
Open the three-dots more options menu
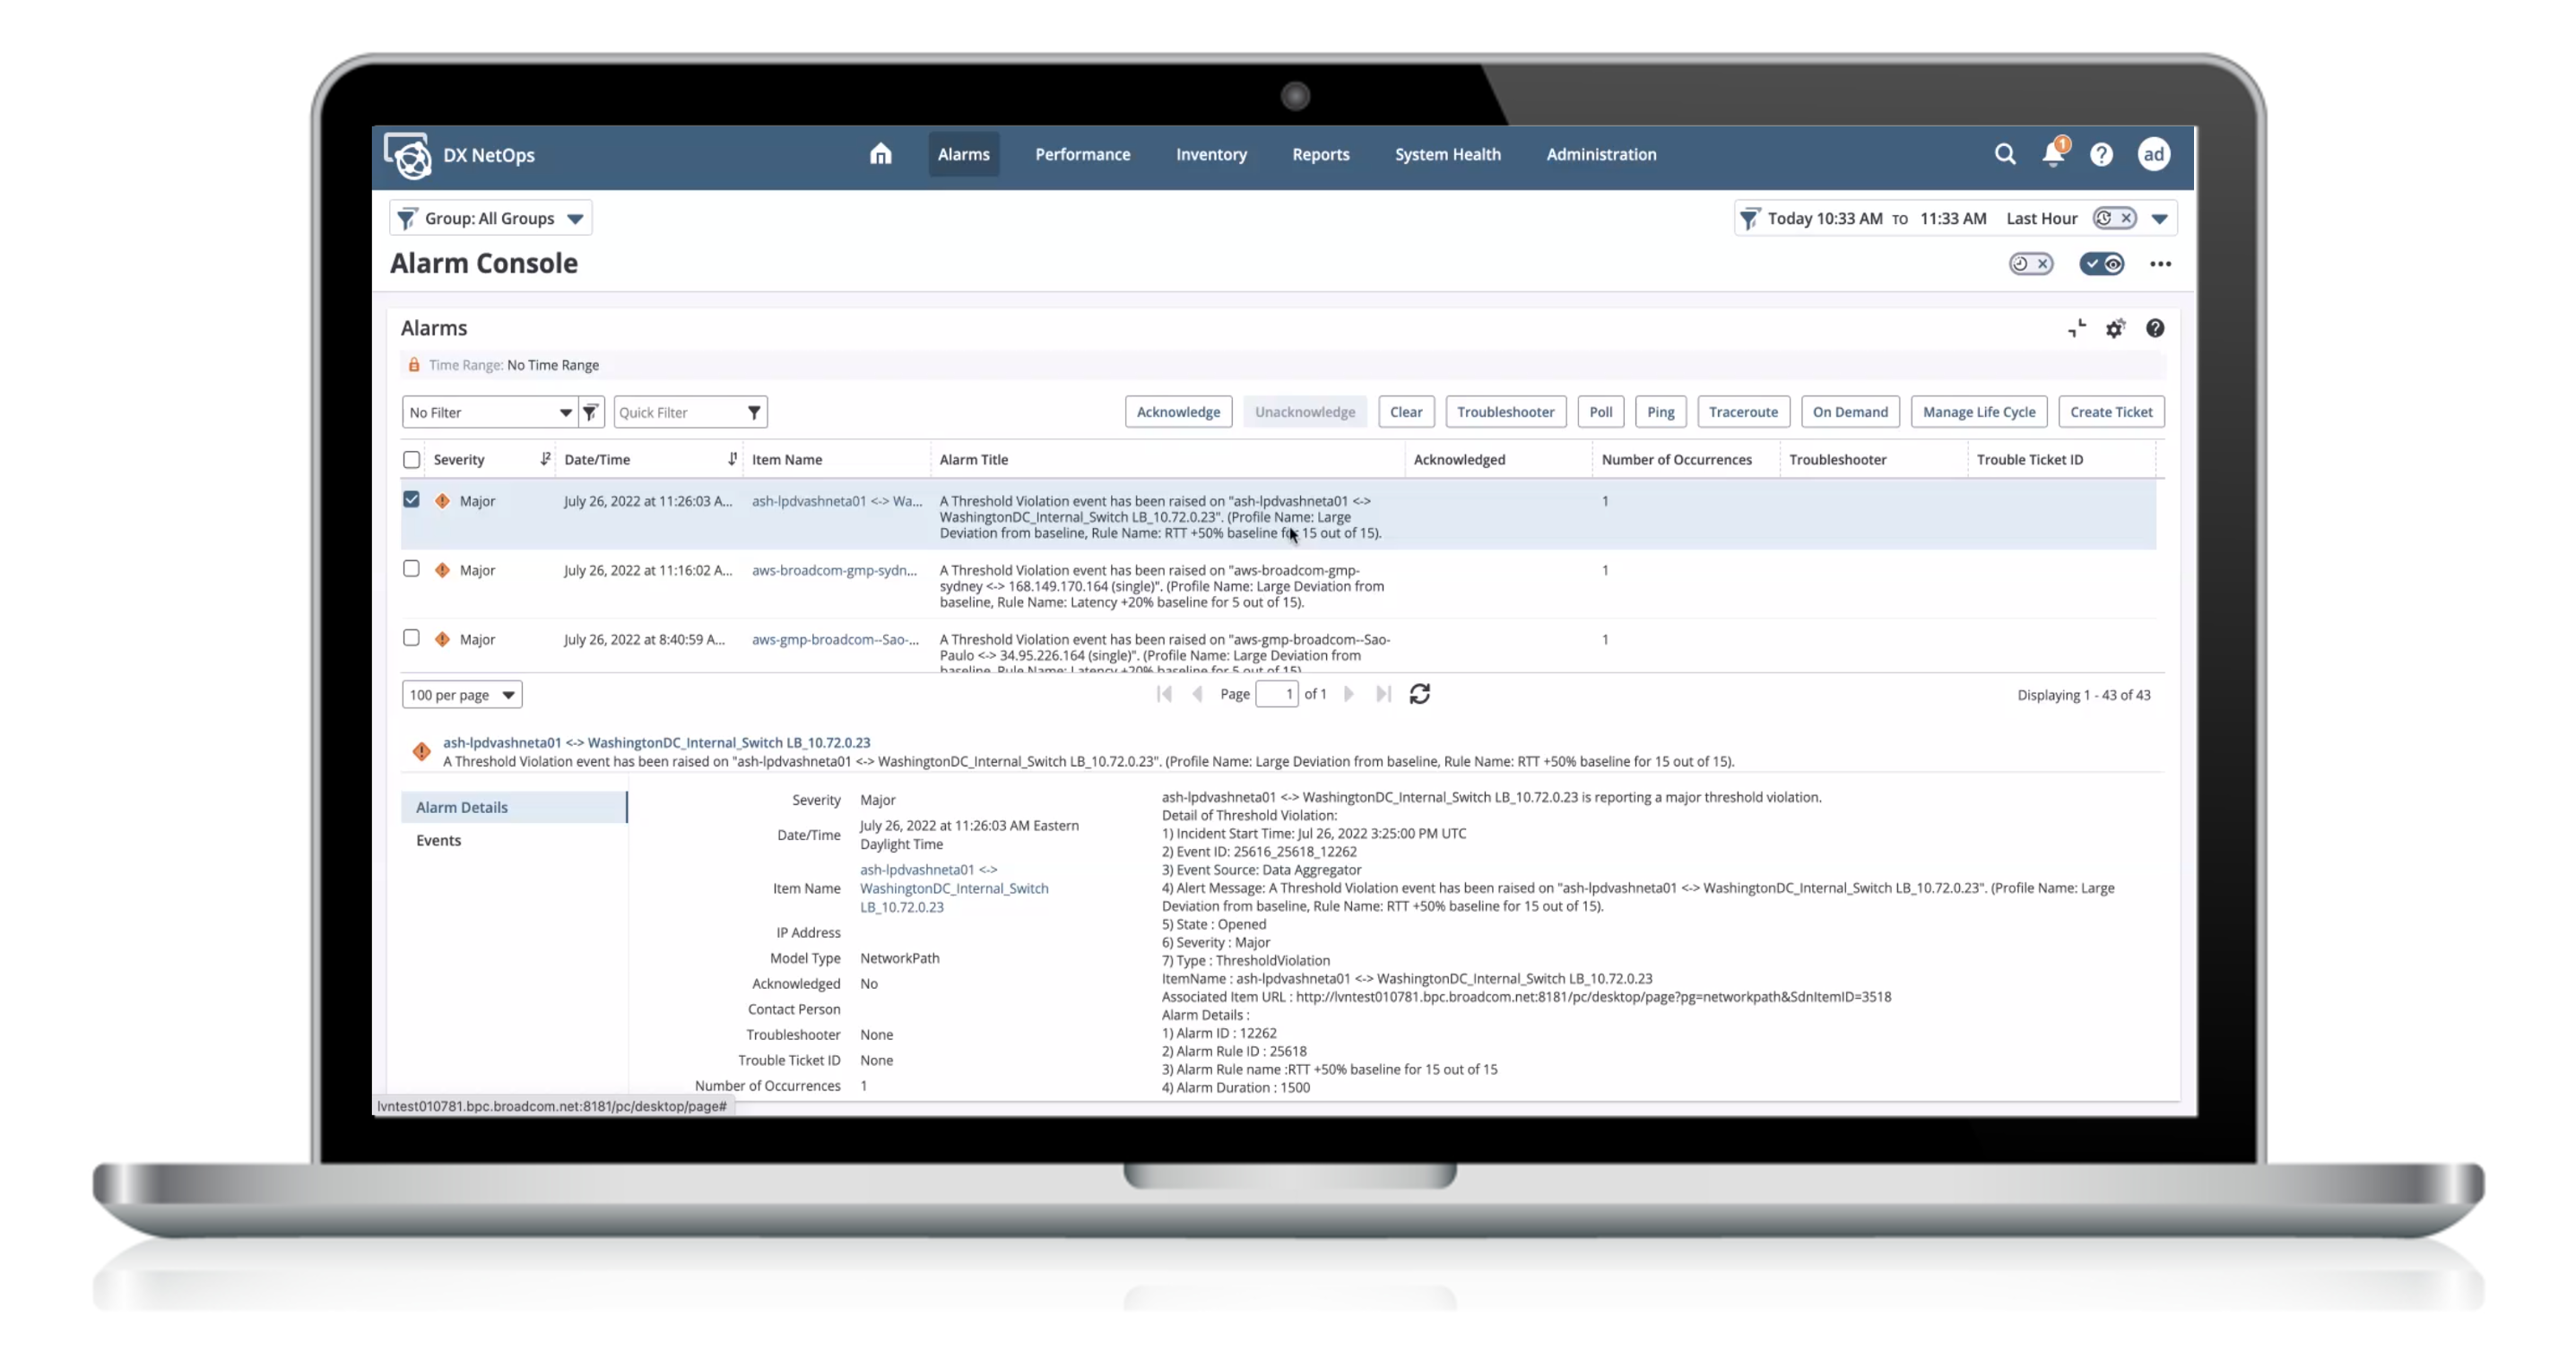[2160, 264]
